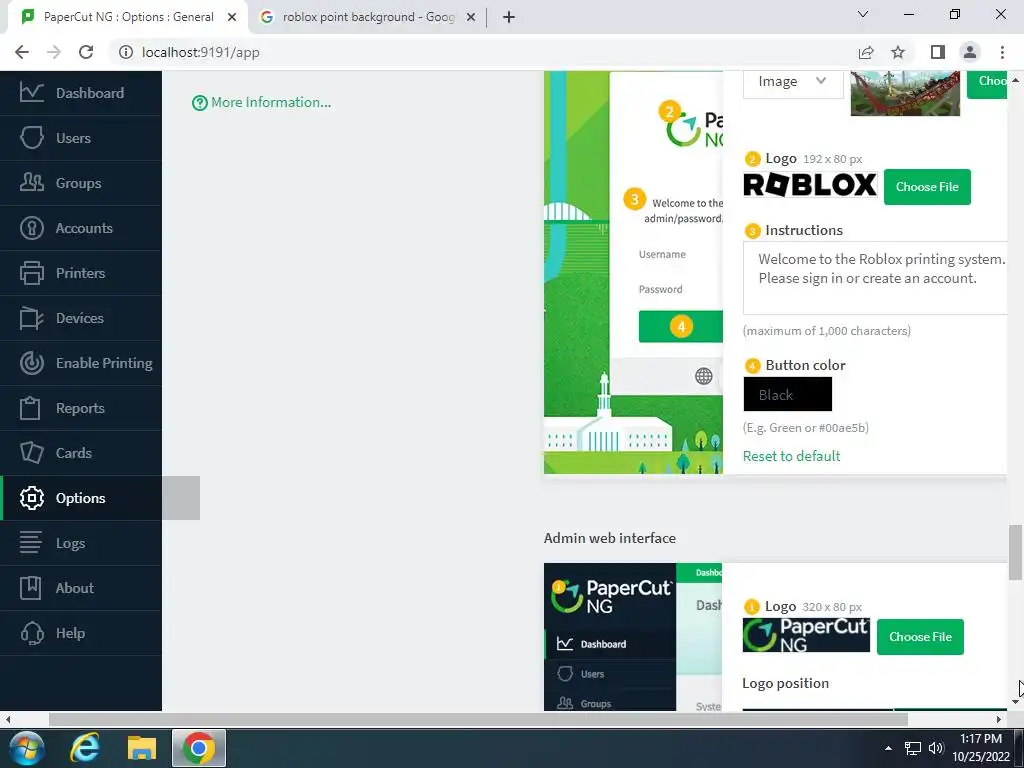Image resolution: width=1024 pixels, height=768 pixels.
Task: Click the Instructions text area
Action: (875, 278)
